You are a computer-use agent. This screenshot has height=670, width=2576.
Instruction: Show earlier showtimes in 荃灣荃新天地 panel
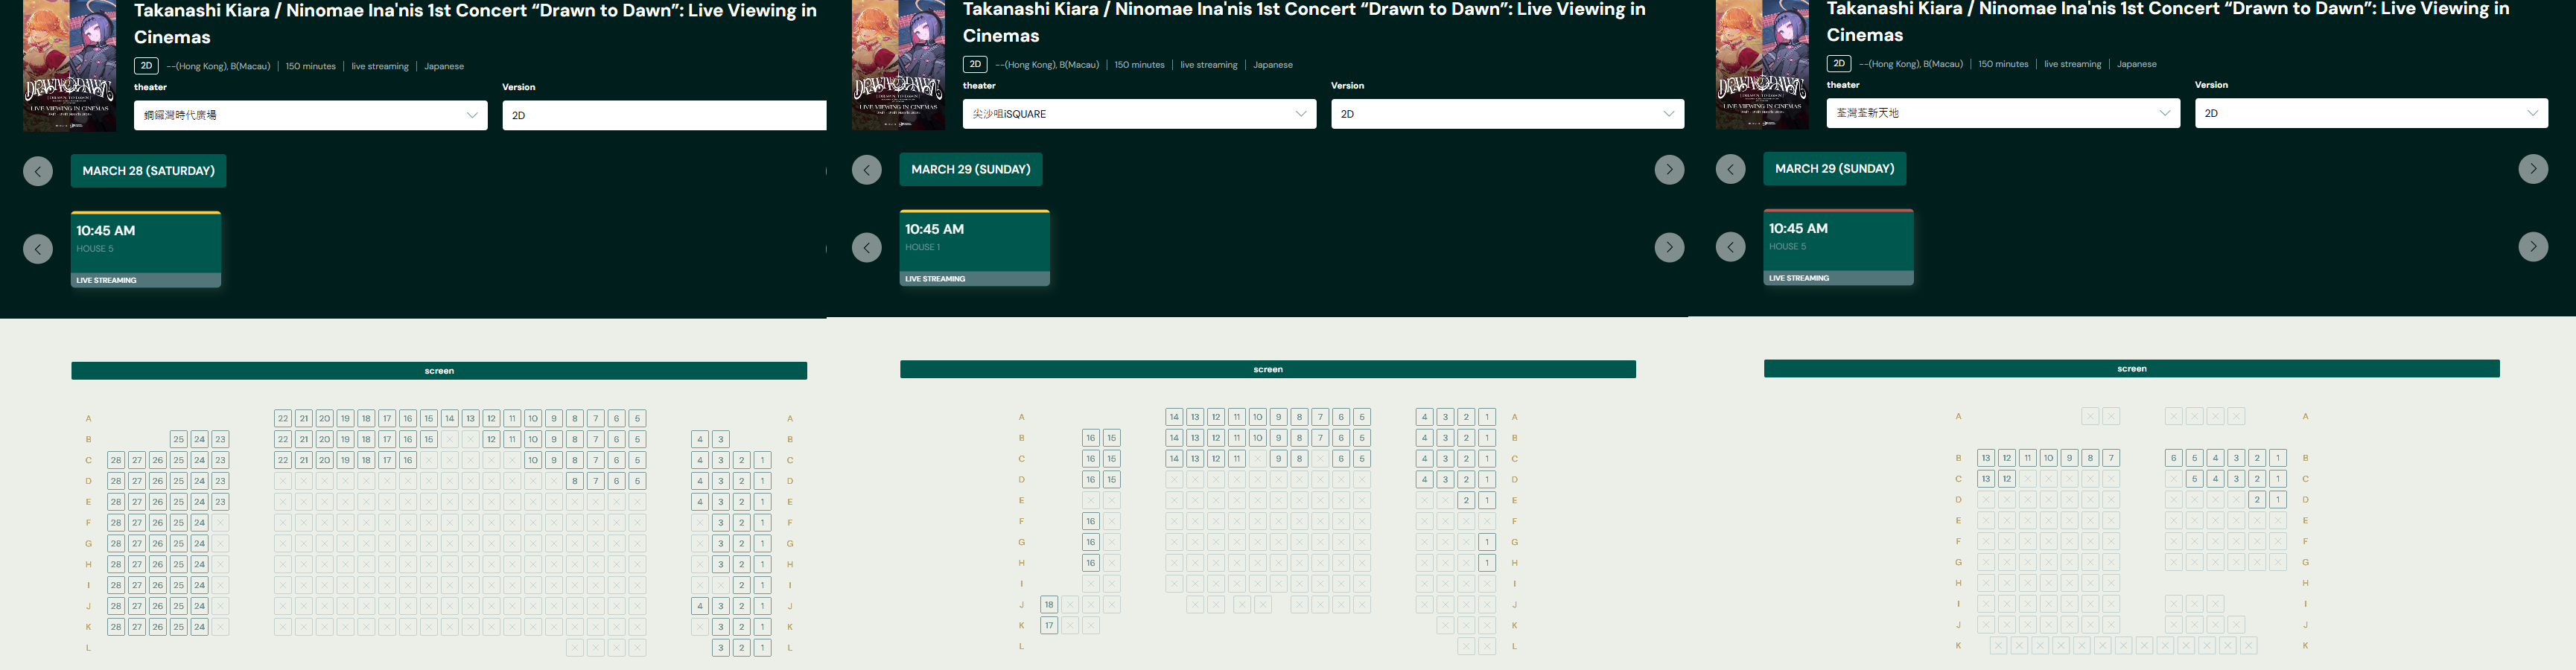1731,246
